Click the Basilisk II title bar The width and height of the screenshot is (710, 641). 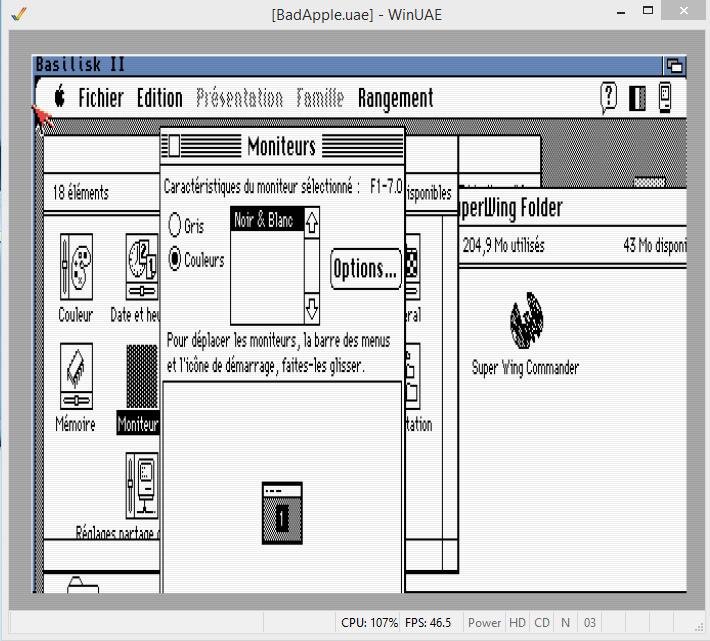348,65
